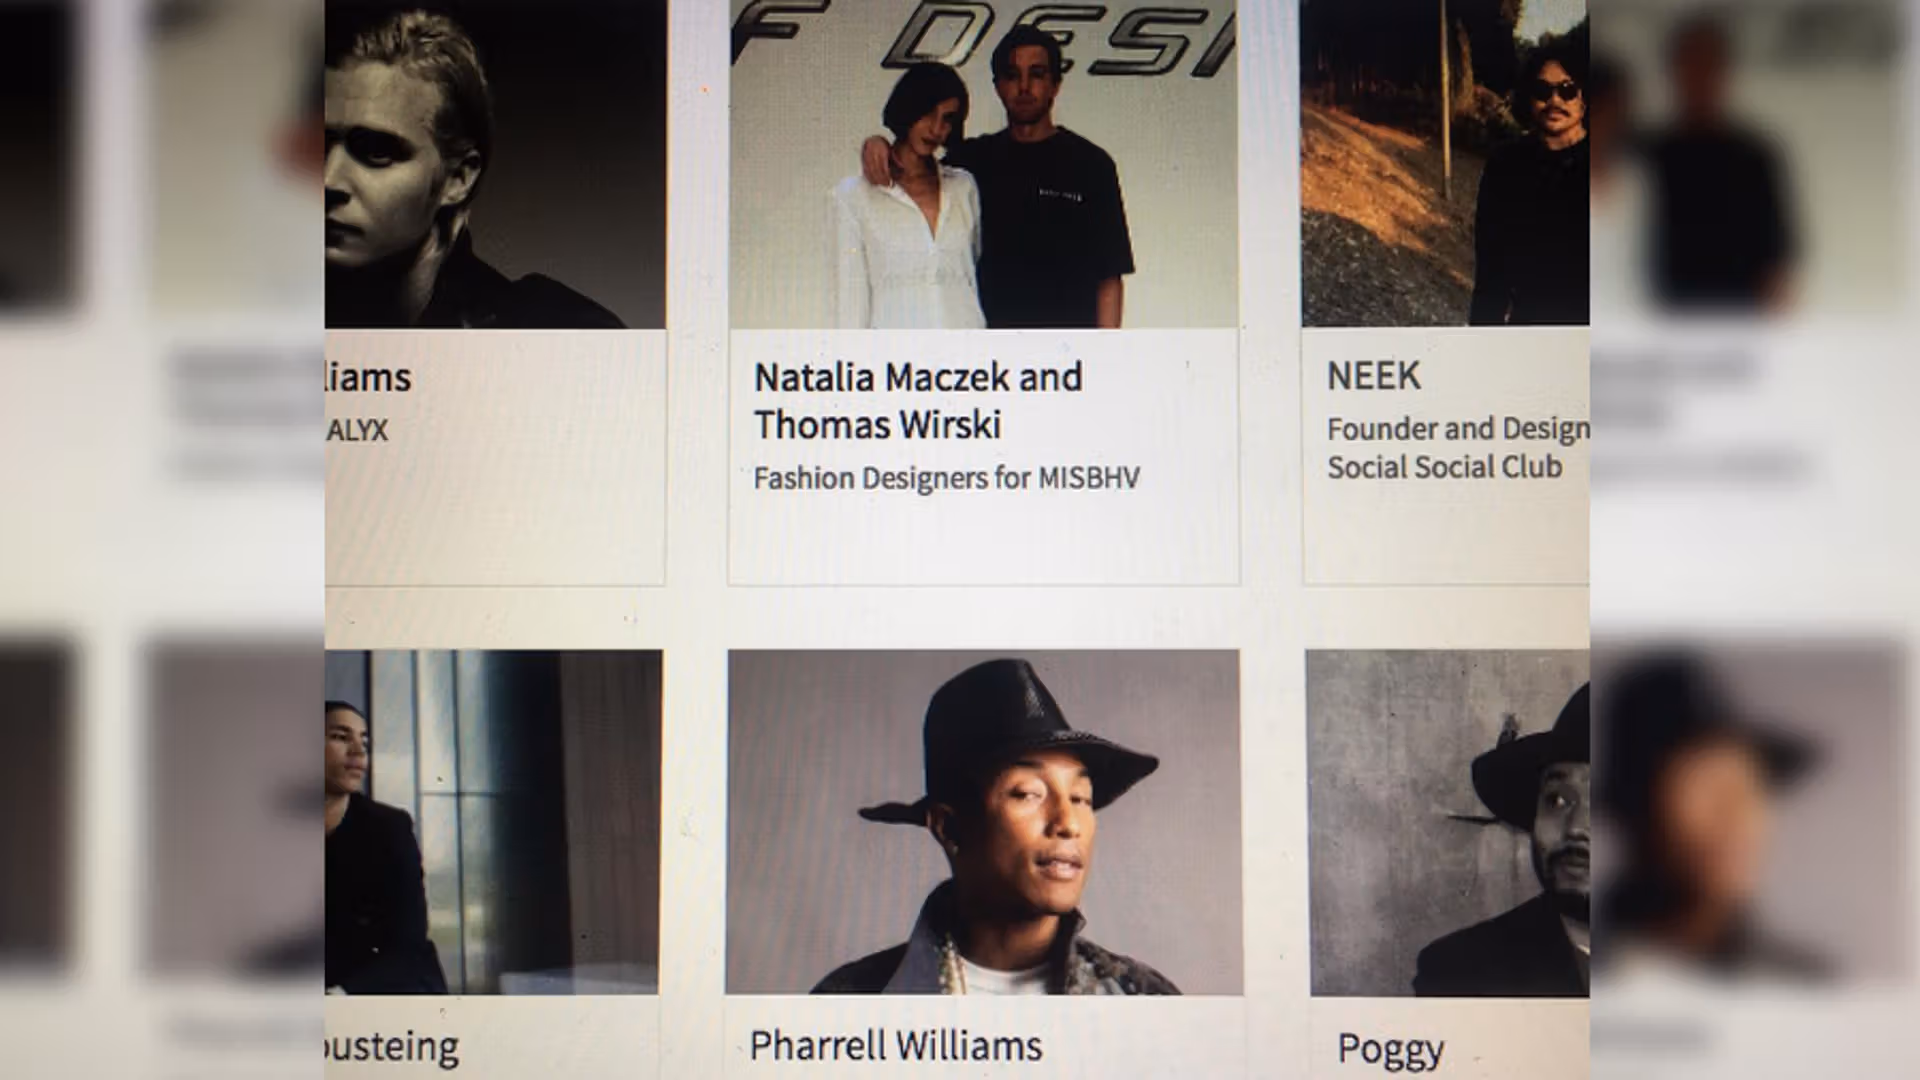This screenshot has height=1080, width=1920.
Task: Select Social Social Club description text
Action: pos(1444,467)
